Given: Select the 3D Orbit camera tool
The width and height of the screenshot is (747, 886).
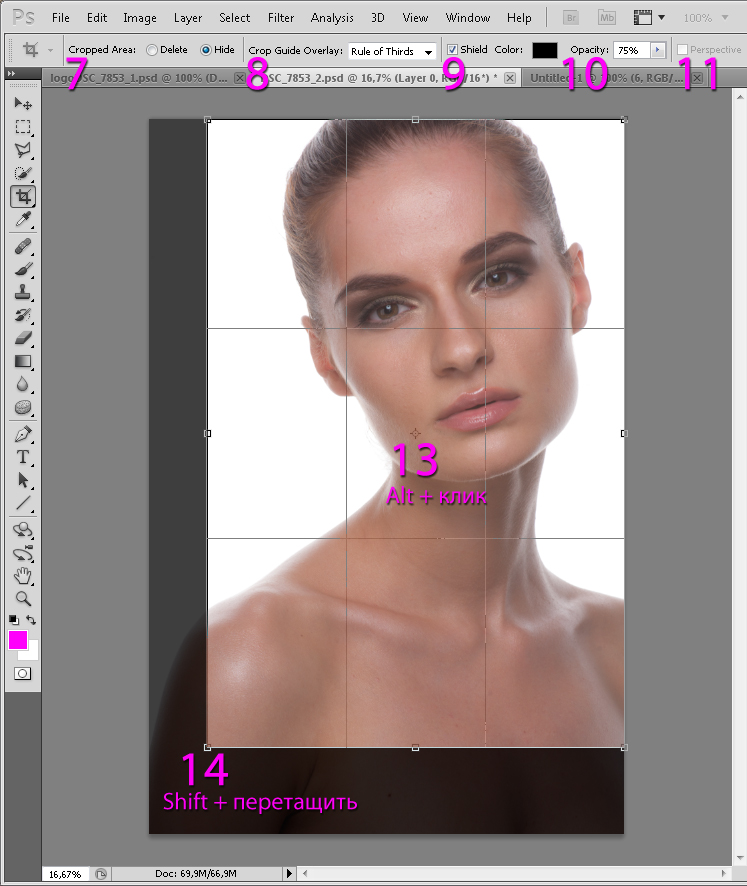Looking at the screenshot, I should coord(23,553).
